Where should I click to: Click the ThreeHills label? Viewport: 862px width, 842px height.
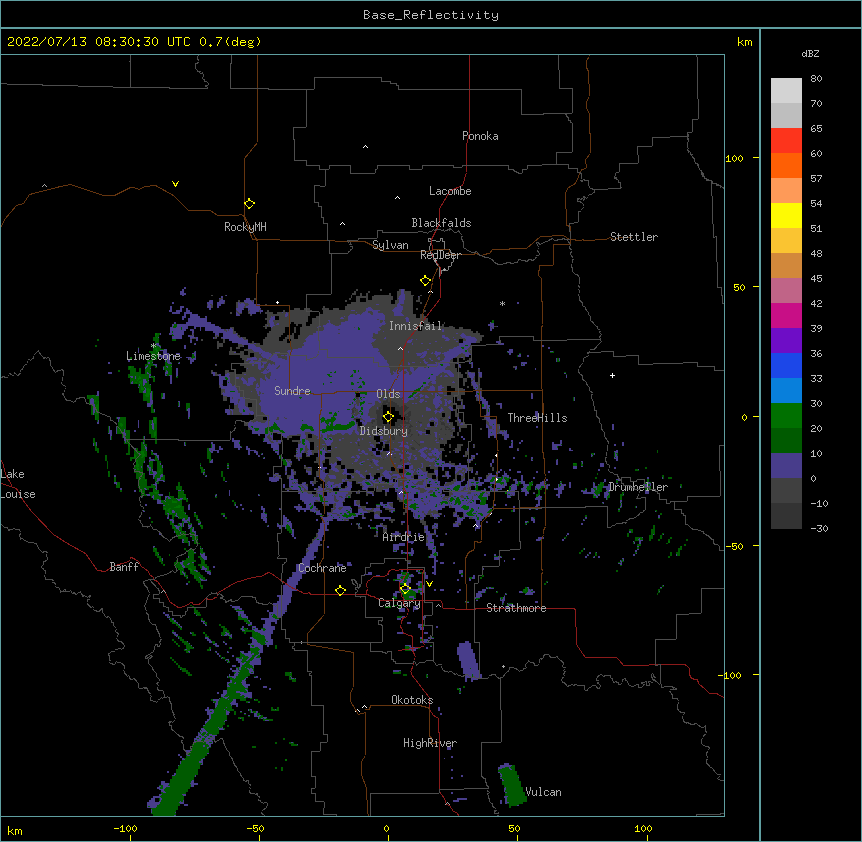pyautogui.click(x=537, y=418)
